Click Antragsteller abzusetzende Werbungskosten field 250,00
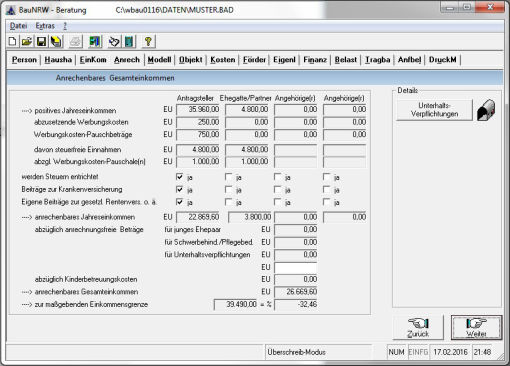The image size is (510, 366). (198, 122)
